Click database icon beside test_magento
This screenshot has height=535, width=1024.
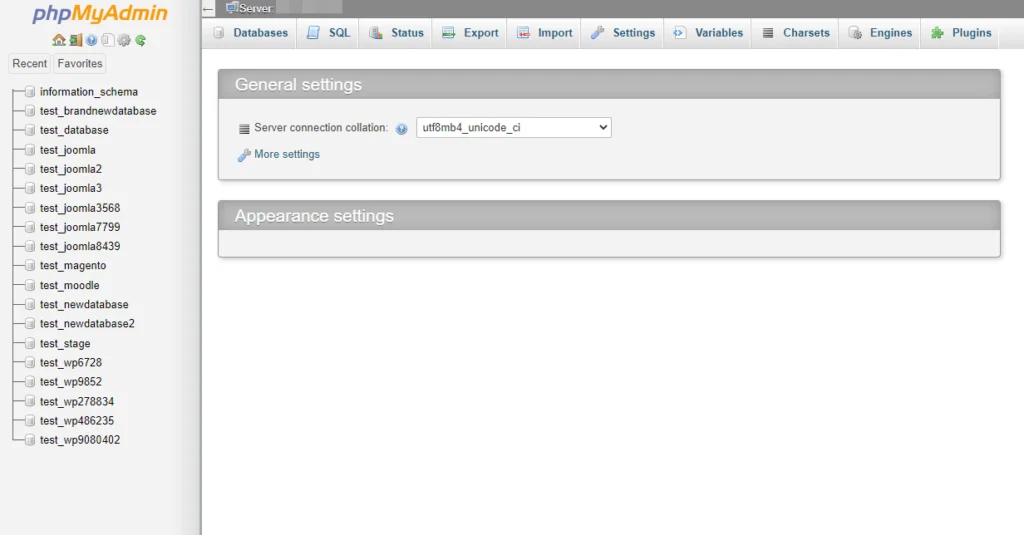tap(29, 266)
